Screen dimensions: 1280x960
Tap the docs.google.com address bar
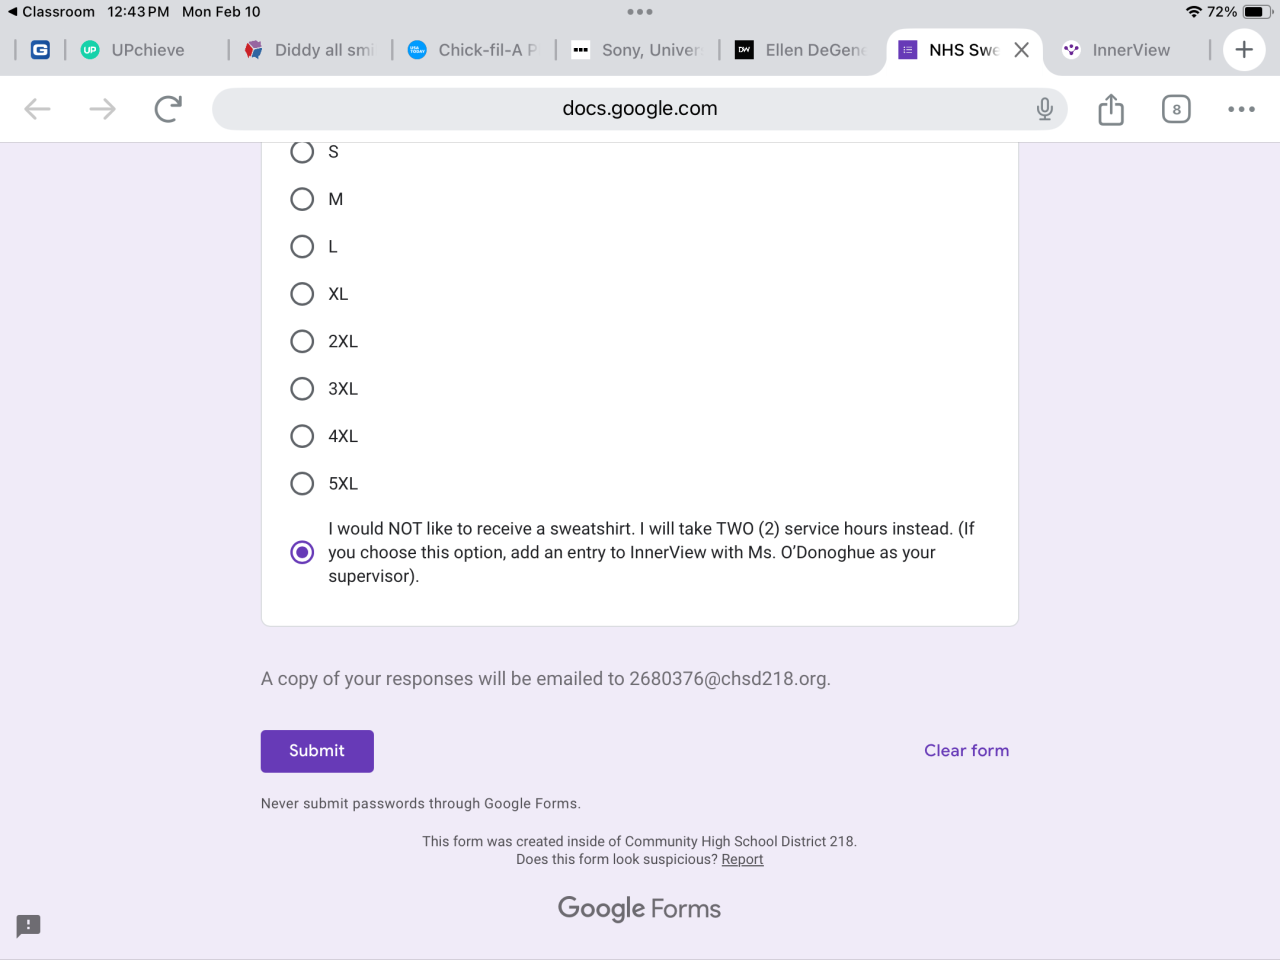tap(639, 109)
